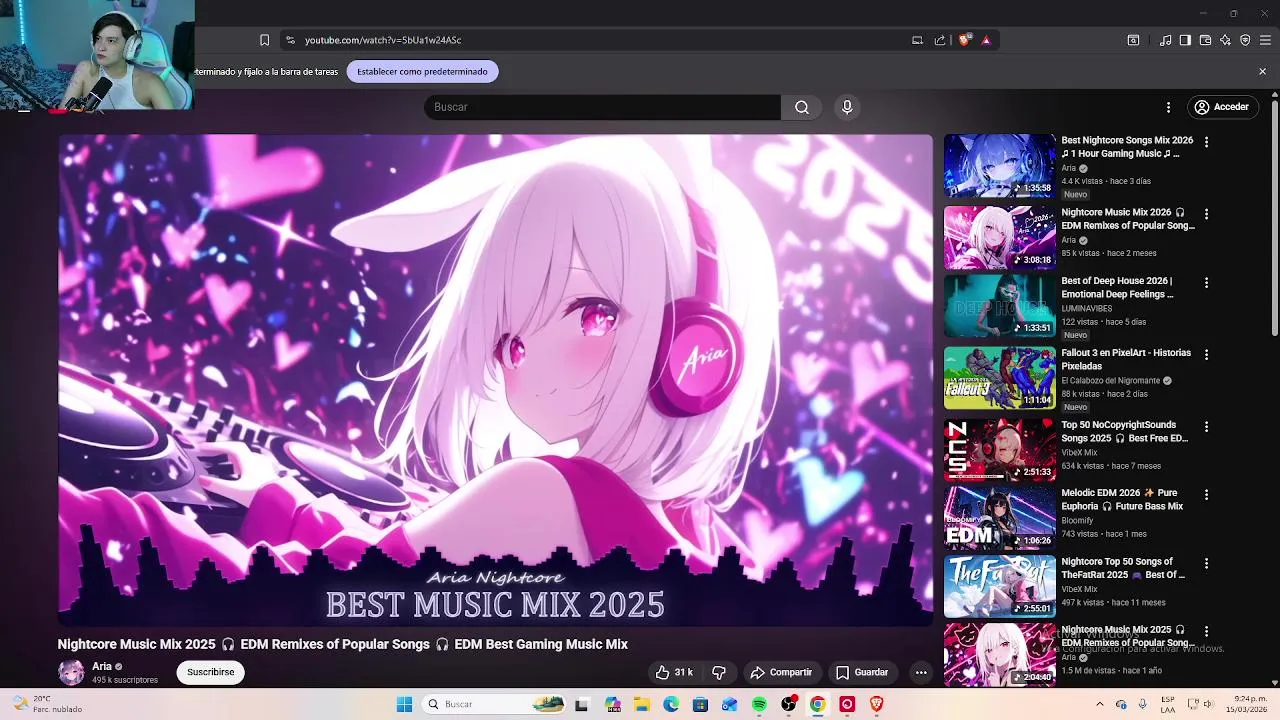Click the YouTube search magnifier button

pyautogui.click(x=802, y=107)
